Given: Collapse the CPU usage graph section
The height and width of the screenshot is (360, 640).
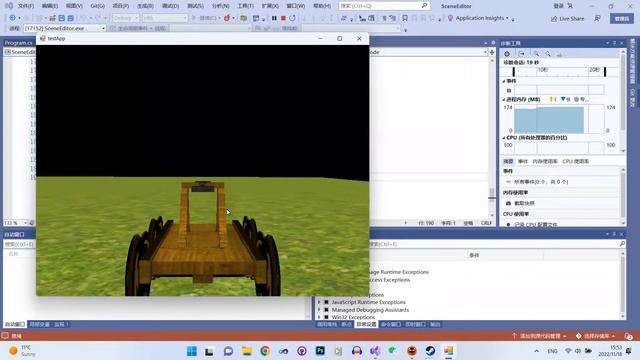Looking at the screenshot, I should (504, 138).
